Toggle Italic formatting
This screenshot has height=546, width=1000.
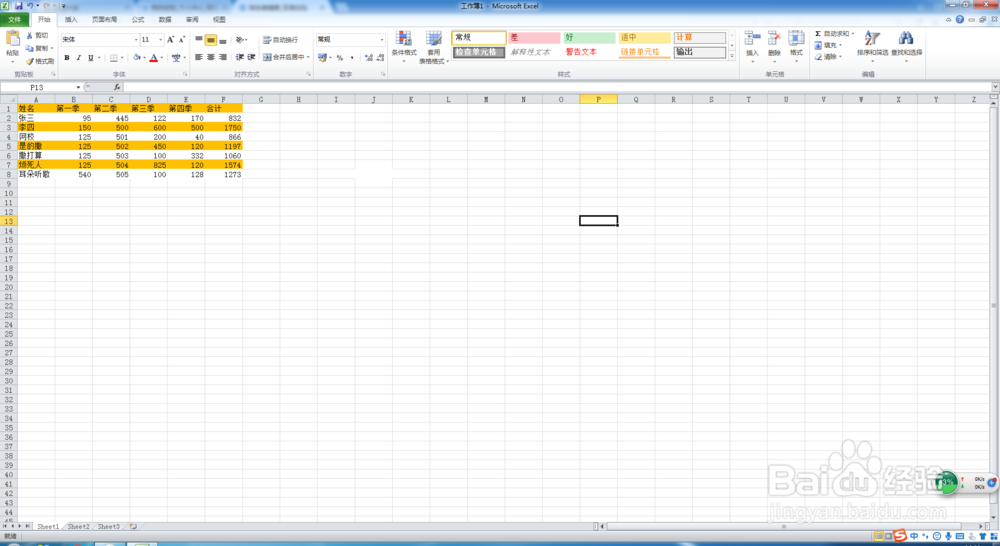(x=78, y=57)
